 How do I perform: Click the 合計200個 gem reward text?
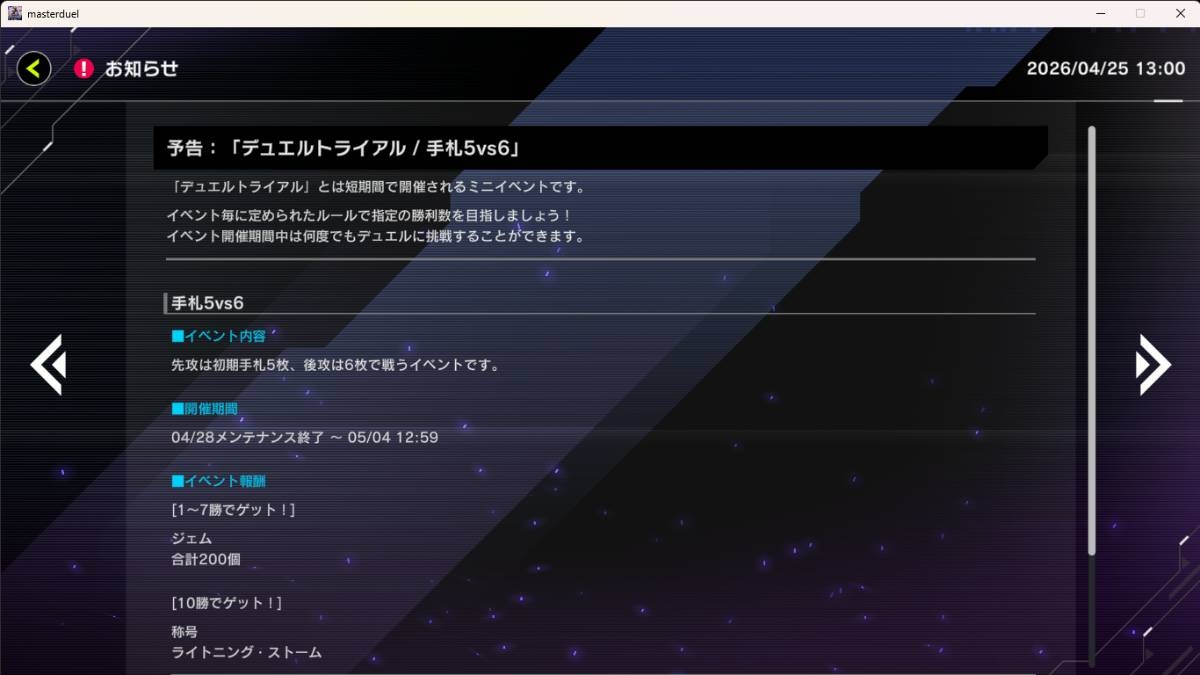click(x=206, y=559)
